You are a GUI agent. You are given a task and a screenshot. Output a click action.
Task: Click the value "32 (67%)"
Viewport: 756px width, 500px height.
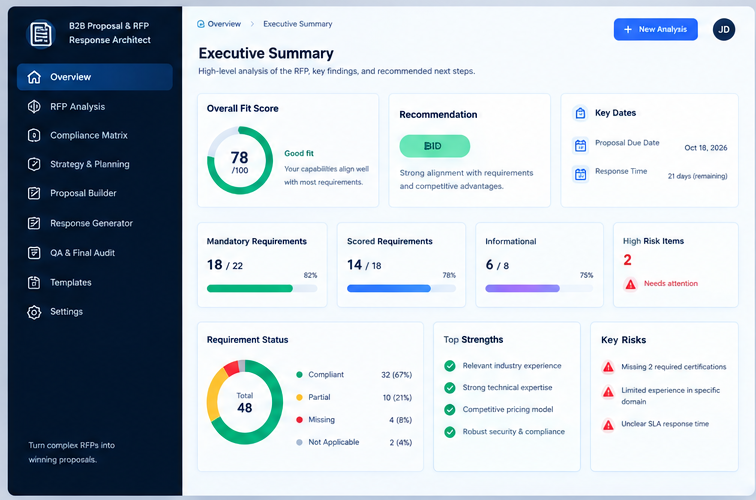tap(396, 375)
